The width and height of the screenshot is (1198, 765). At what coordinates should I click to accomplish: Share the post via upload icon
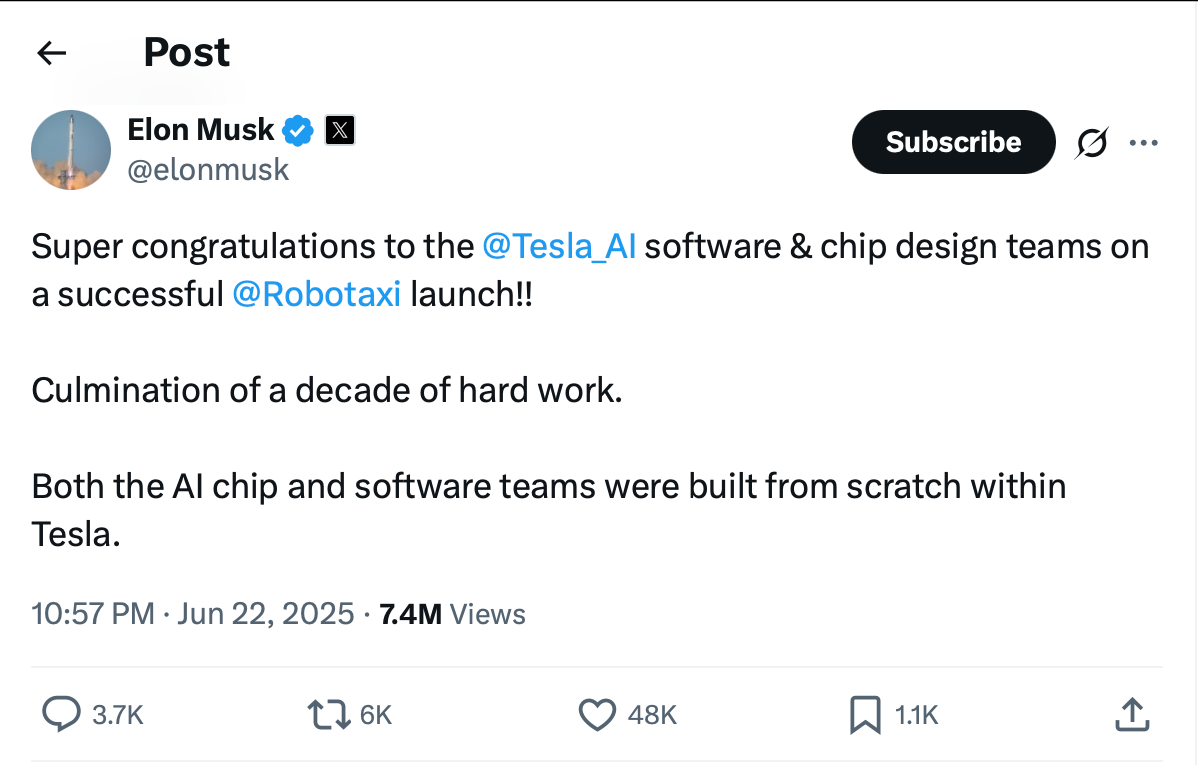(1132, 715)
